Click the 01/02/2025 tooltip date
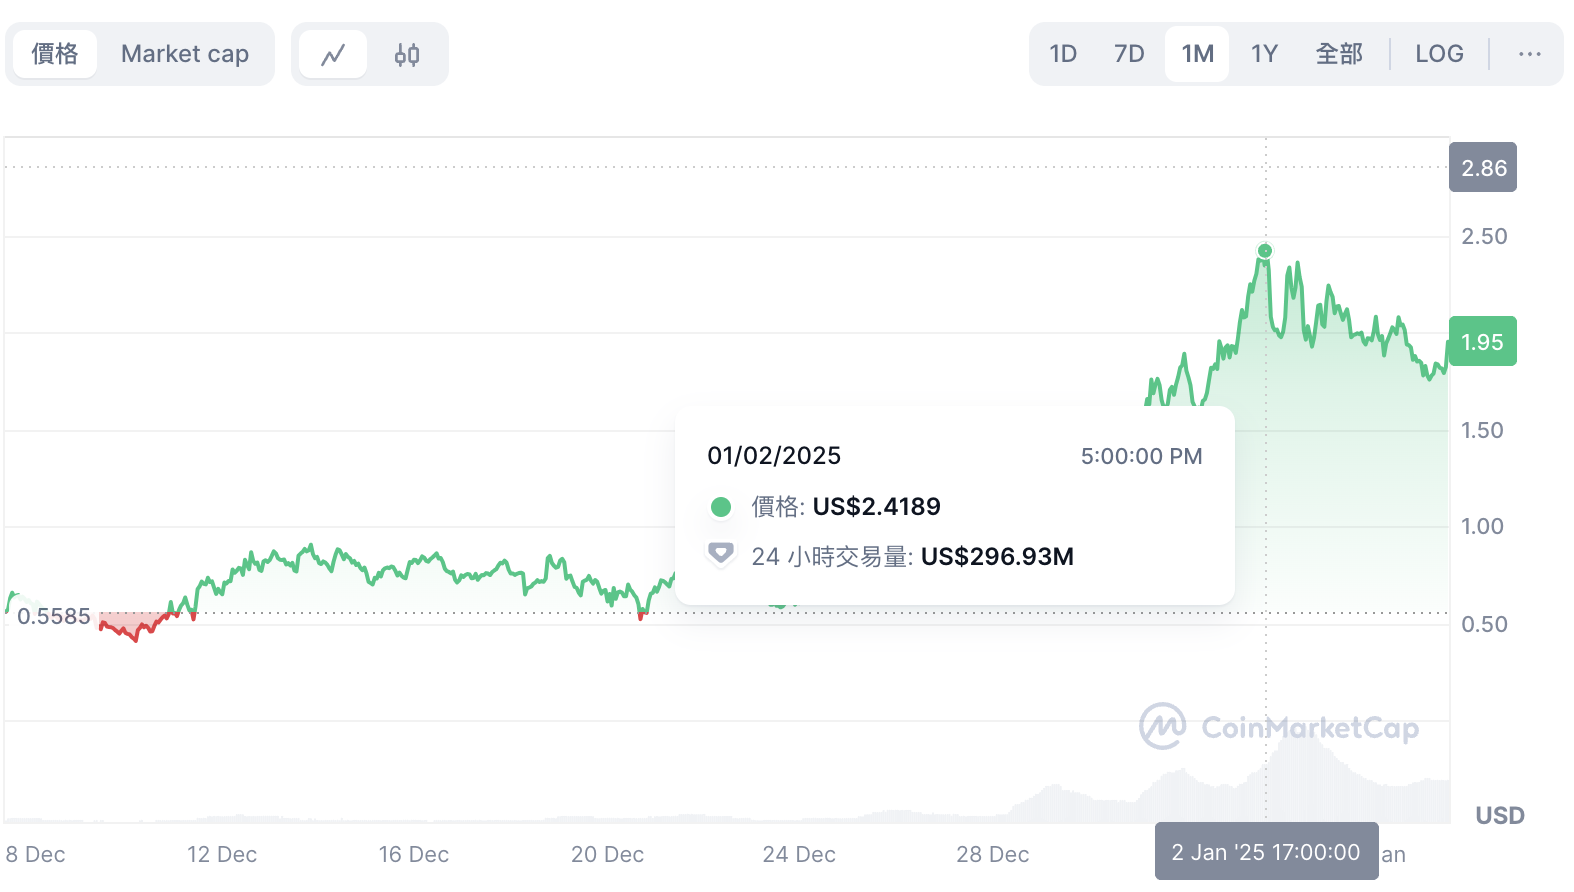The width and height of the screenshot is (1574, 892). 774,456
